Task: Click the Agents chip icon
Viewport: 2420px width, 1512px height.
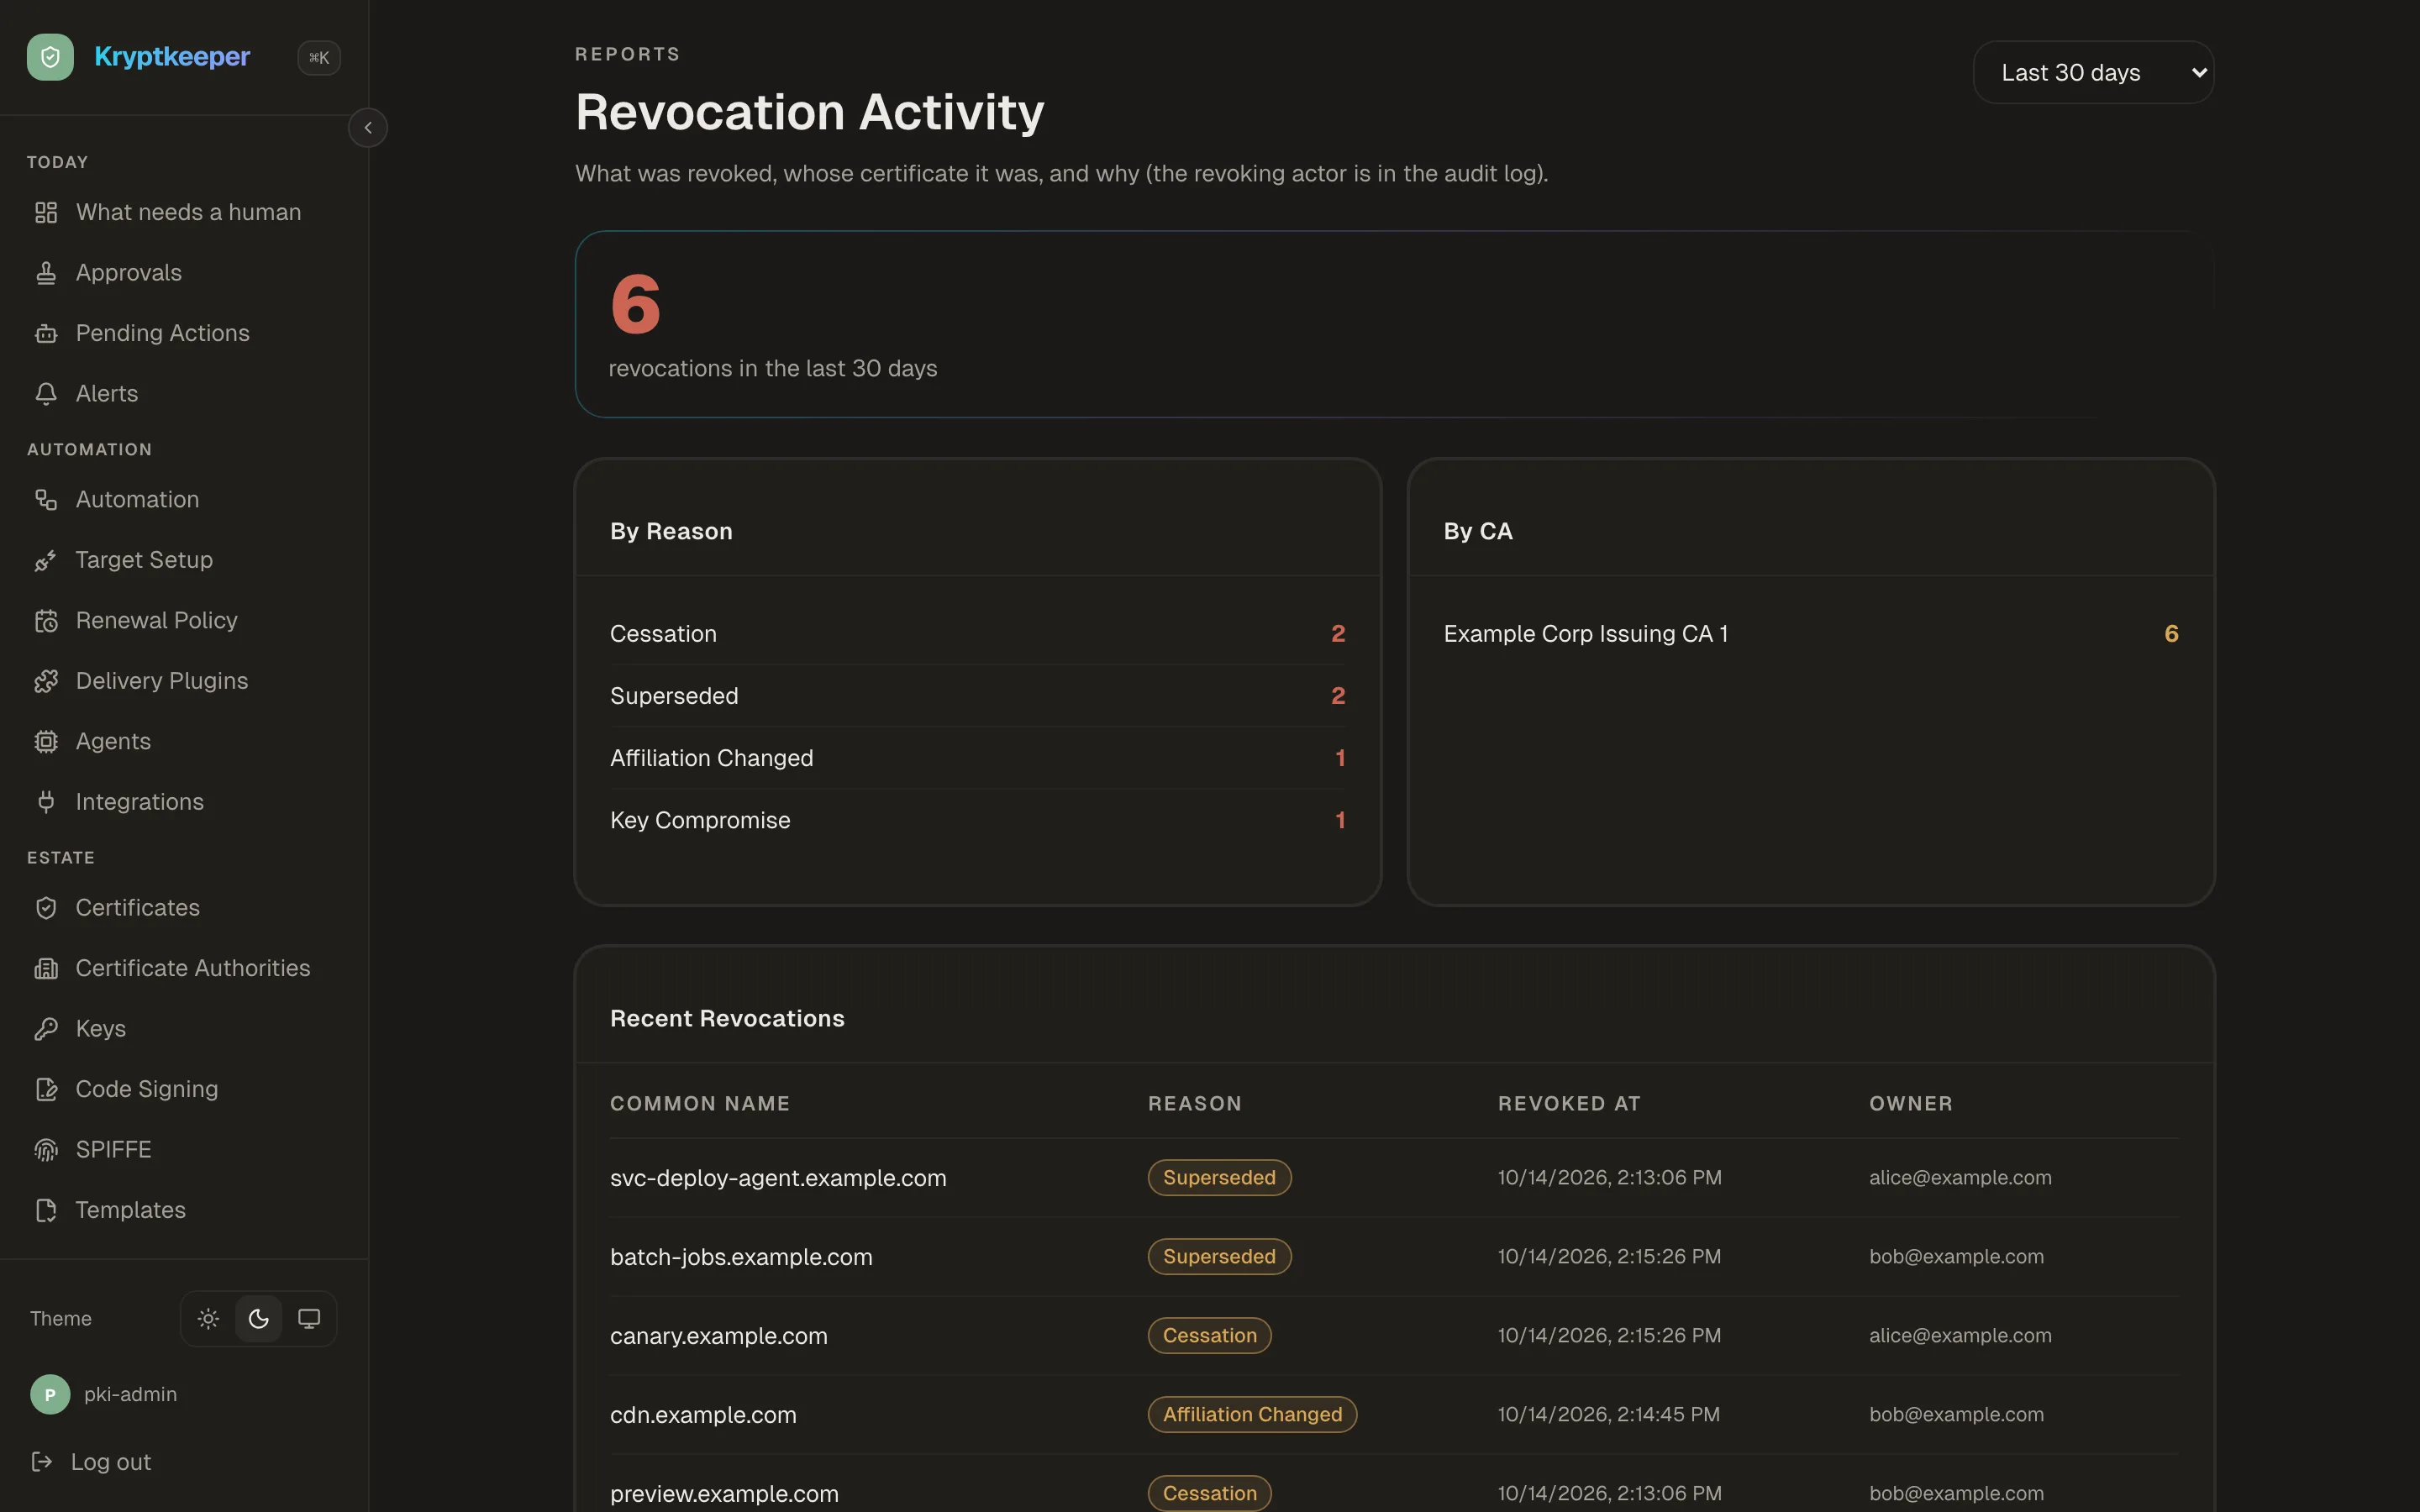Action: (46, 742)
